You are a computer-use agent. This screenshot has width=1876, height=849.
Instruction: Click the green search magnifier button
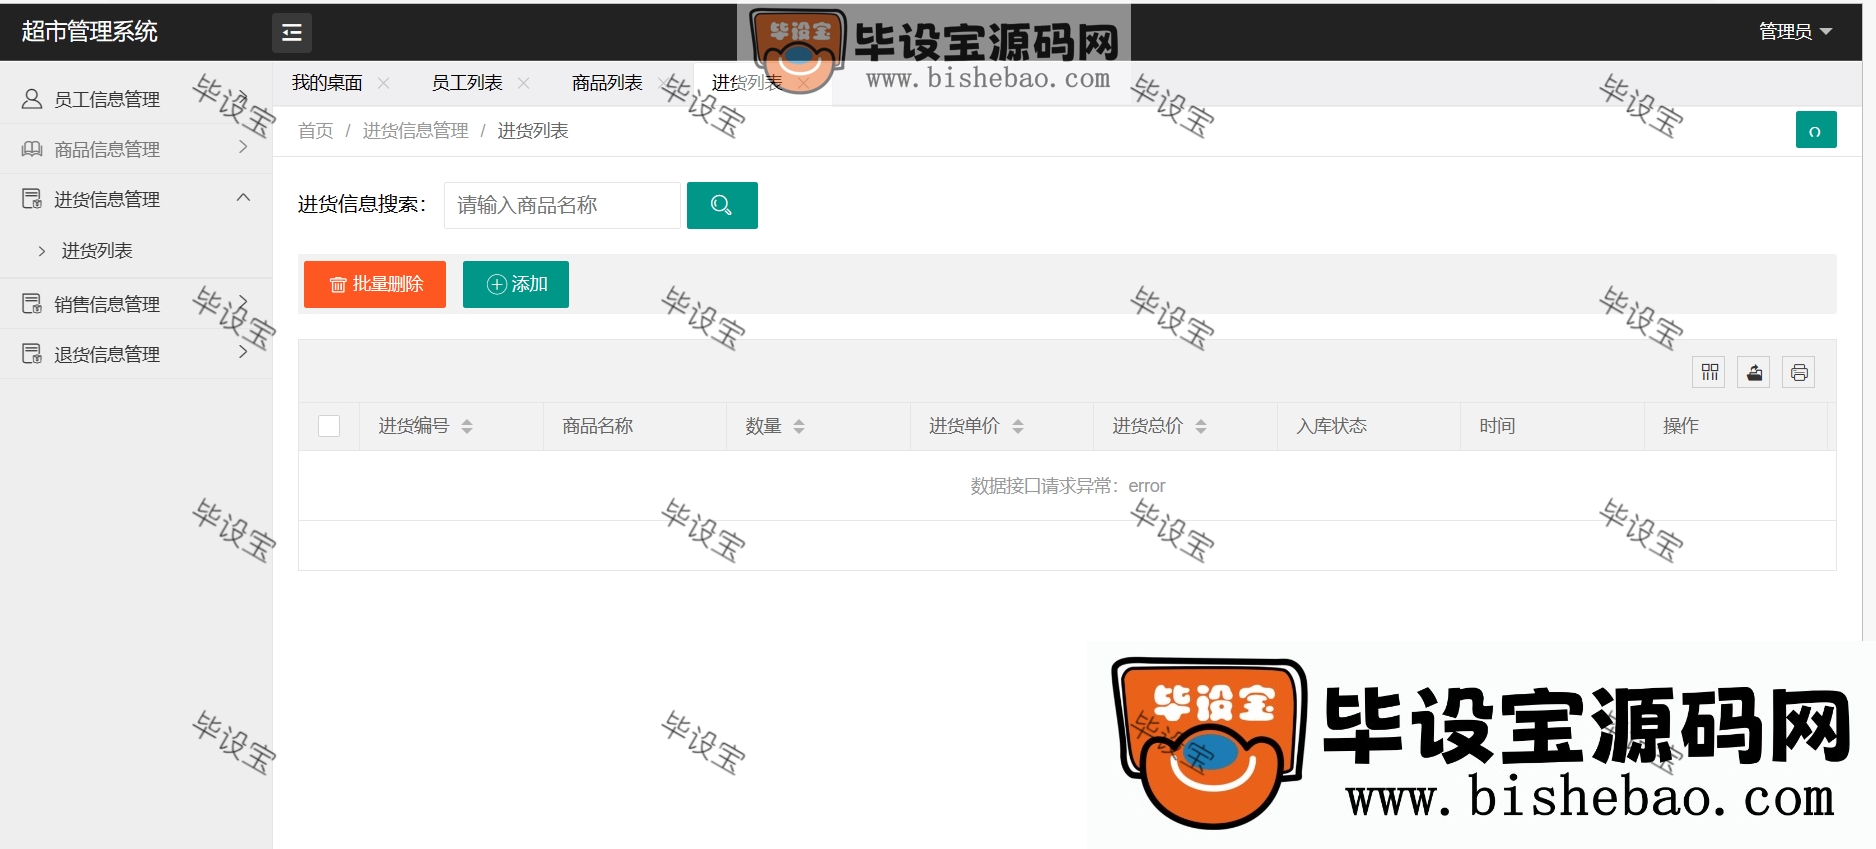point(722,205)
